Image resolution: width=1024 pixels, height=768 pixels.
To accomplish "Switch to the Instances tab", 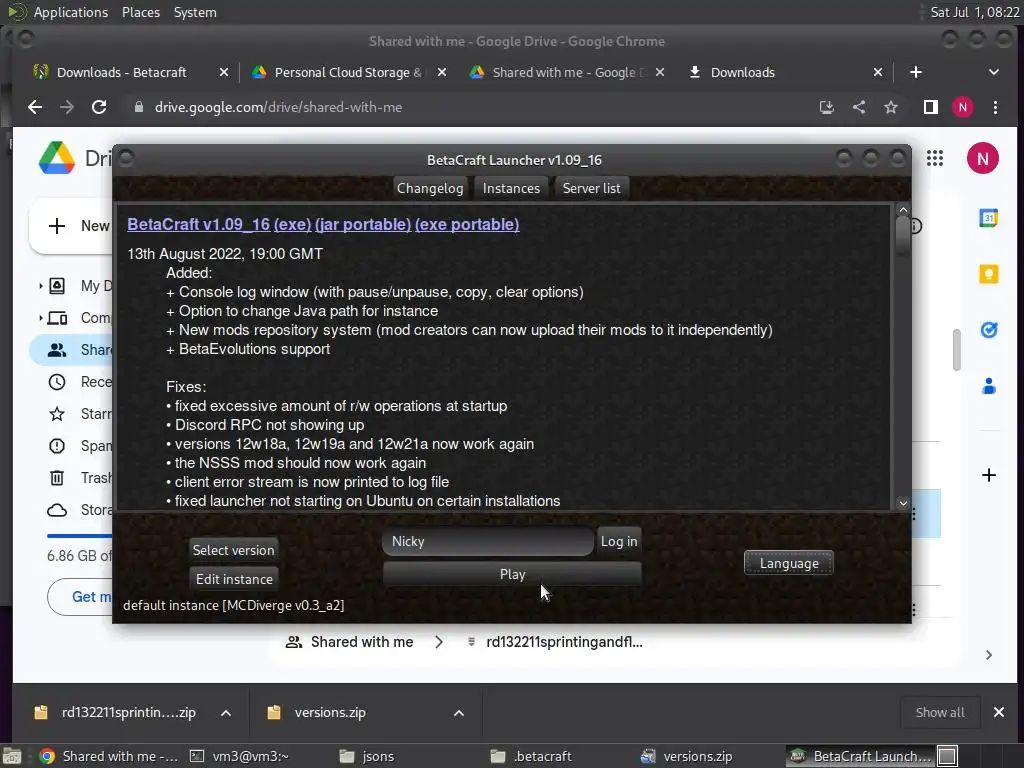I will point(511,188).
